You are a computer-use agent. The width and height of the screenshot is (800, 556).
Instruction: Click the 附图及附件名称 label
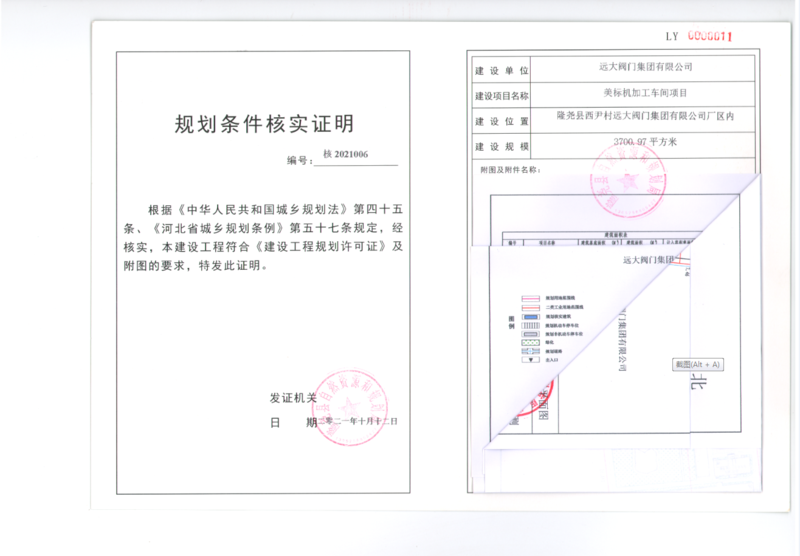pos(510,169)
